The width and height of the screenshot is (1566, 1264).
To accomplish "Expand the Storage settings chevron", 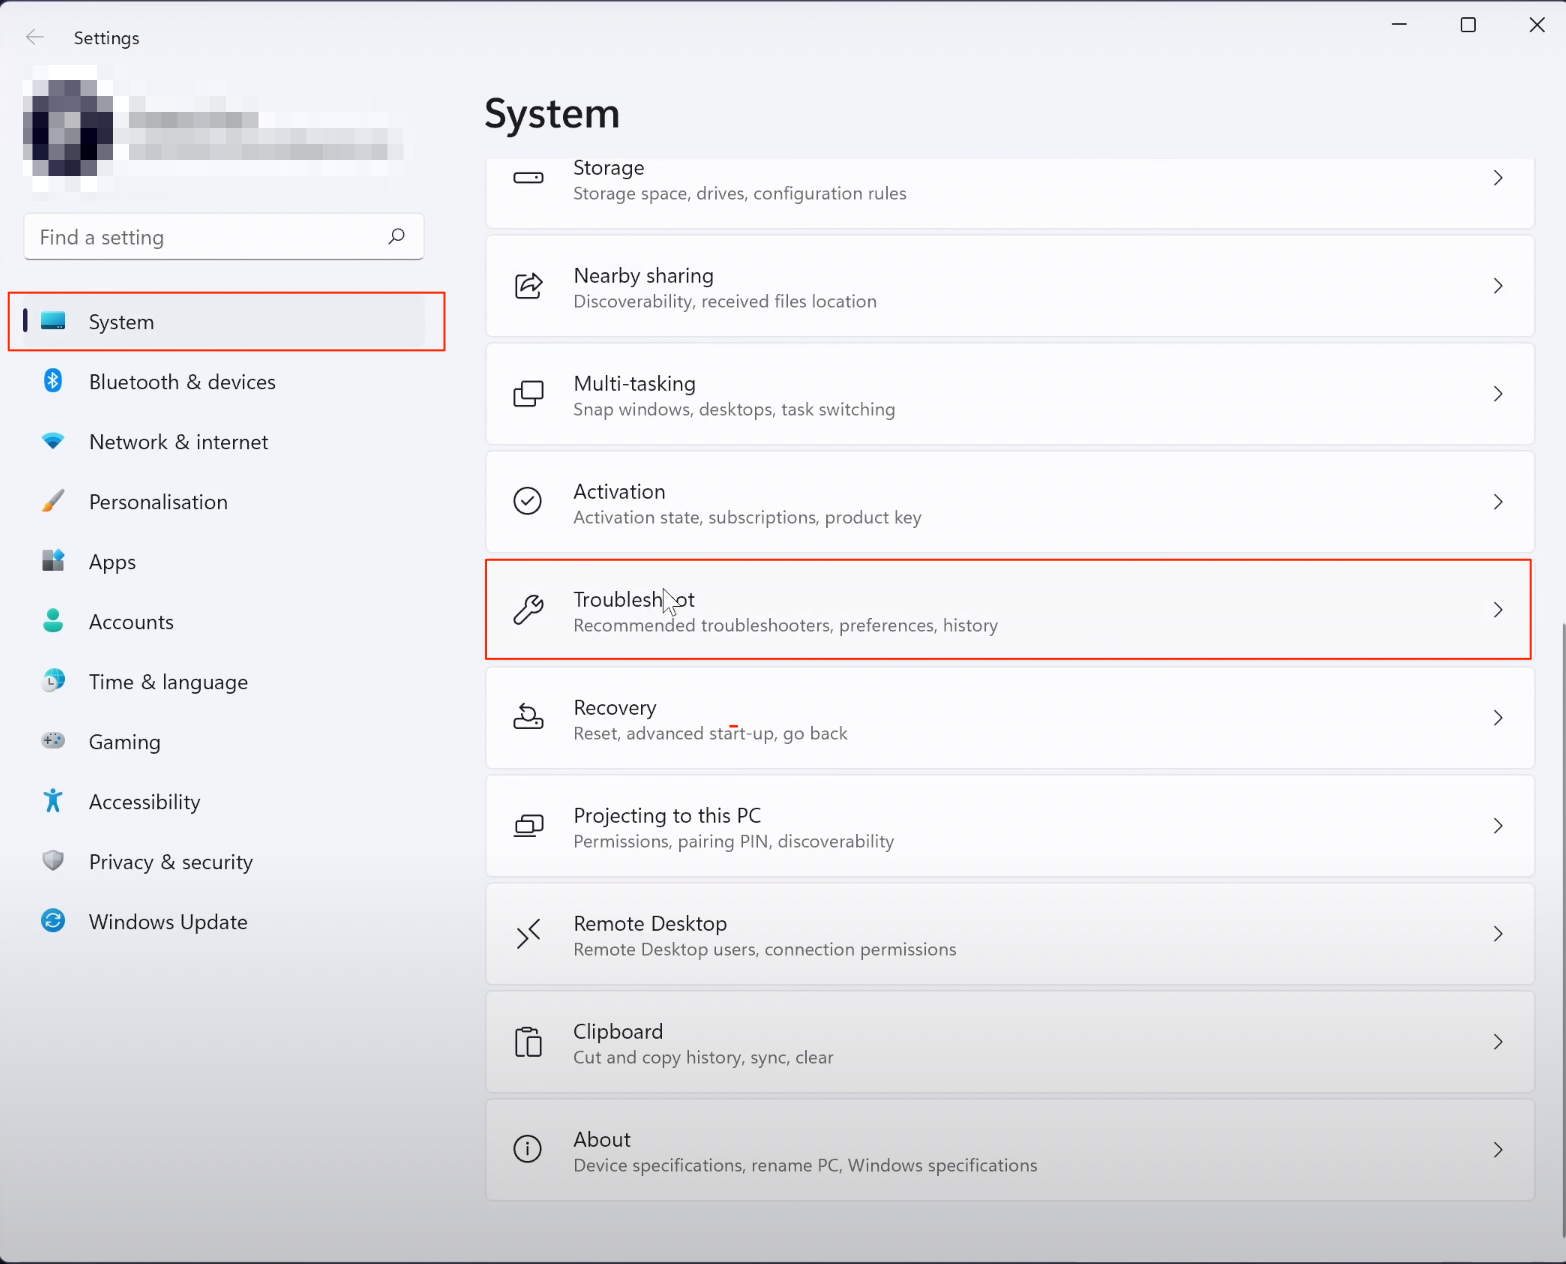I will (x=1497, y=178).
